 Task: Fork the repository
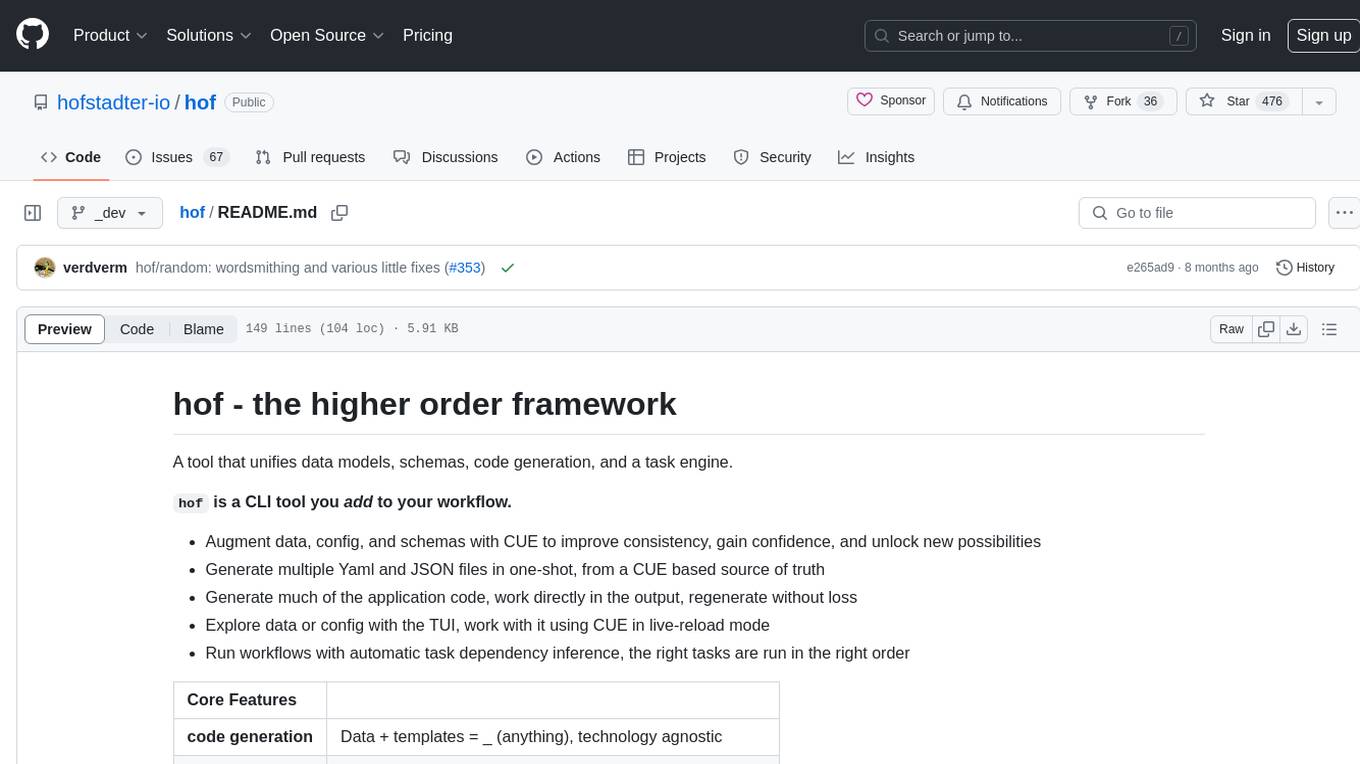pyautogui.click(x=1122, y=101)
